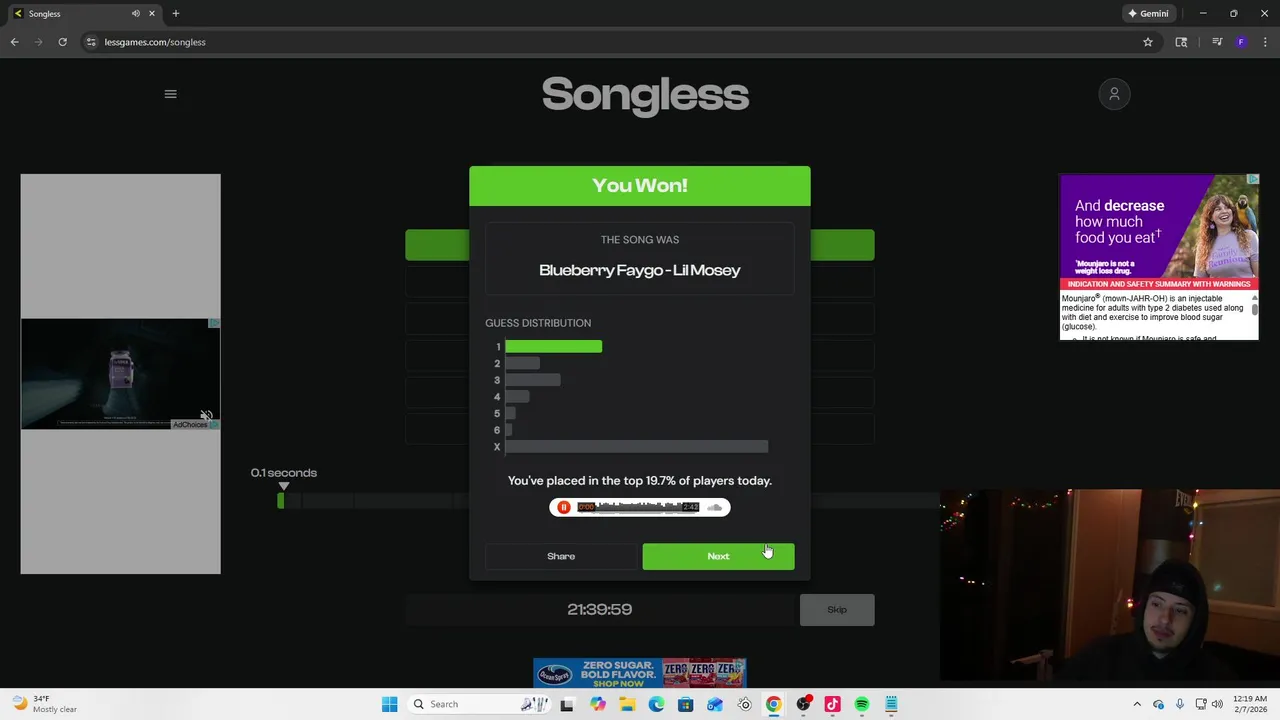Show hidden system tray icons
1280x720 pixels.
(x=1137, y=704)
